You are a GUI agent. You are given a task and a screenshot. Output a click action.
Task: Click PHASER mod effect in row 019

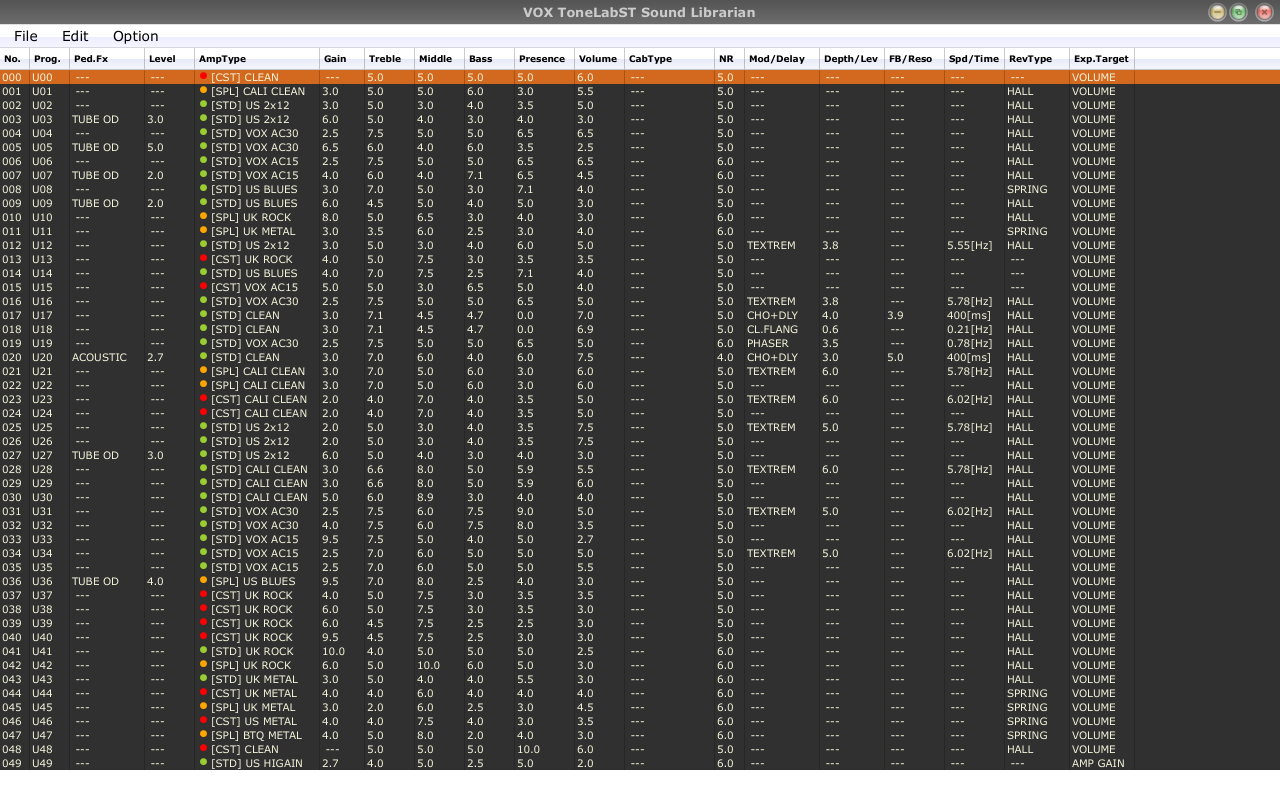pos(767,343)
